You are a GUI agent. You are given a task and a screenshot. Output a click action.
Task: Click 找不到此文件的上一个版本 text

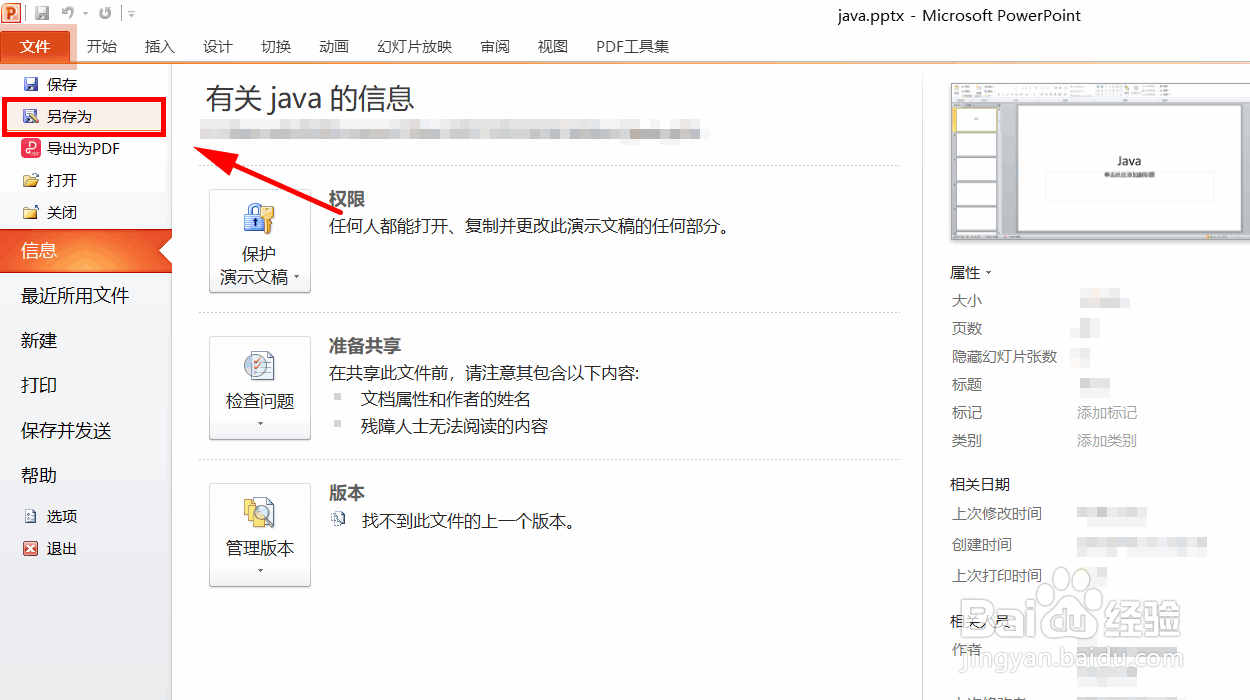(x=469, y=521)
